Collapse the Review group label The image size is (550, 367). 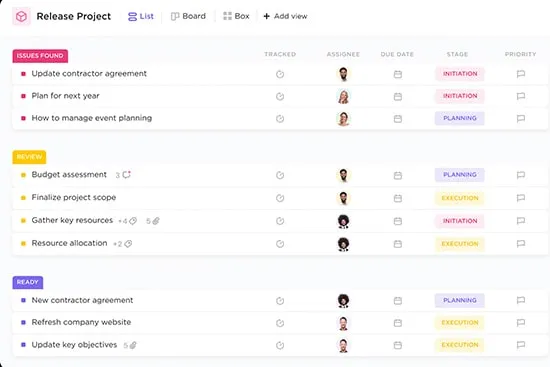pyautogui.click(x=29, y=157)
